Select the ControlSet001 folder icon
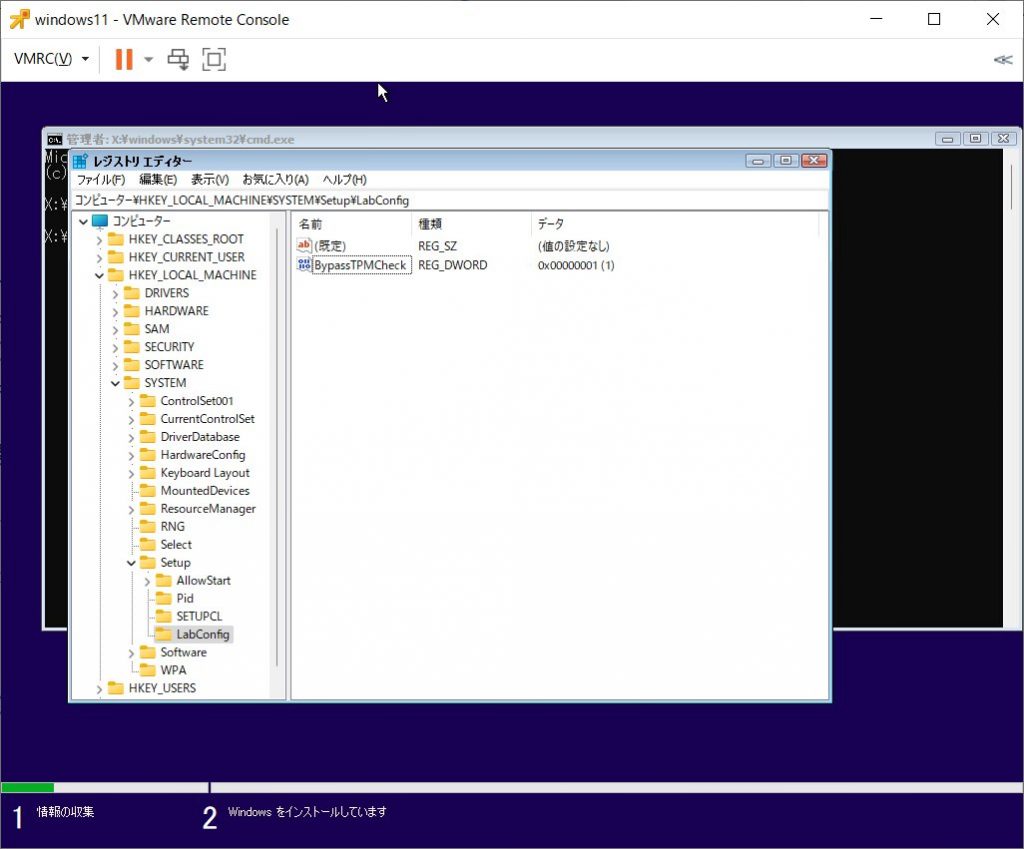Image resolution: width=1024 pixels, height=849 pixels. pyautogui.click(x=148, y=400)
